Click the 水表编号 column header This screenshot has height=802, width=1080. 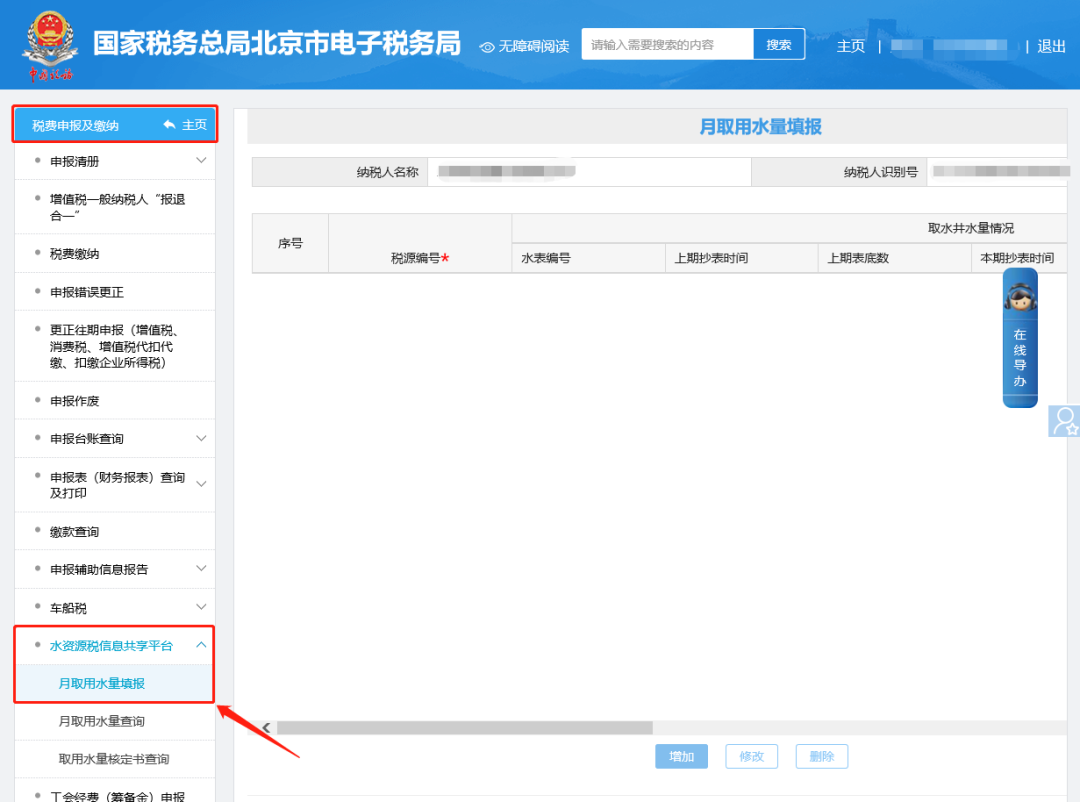coord(589,258)
